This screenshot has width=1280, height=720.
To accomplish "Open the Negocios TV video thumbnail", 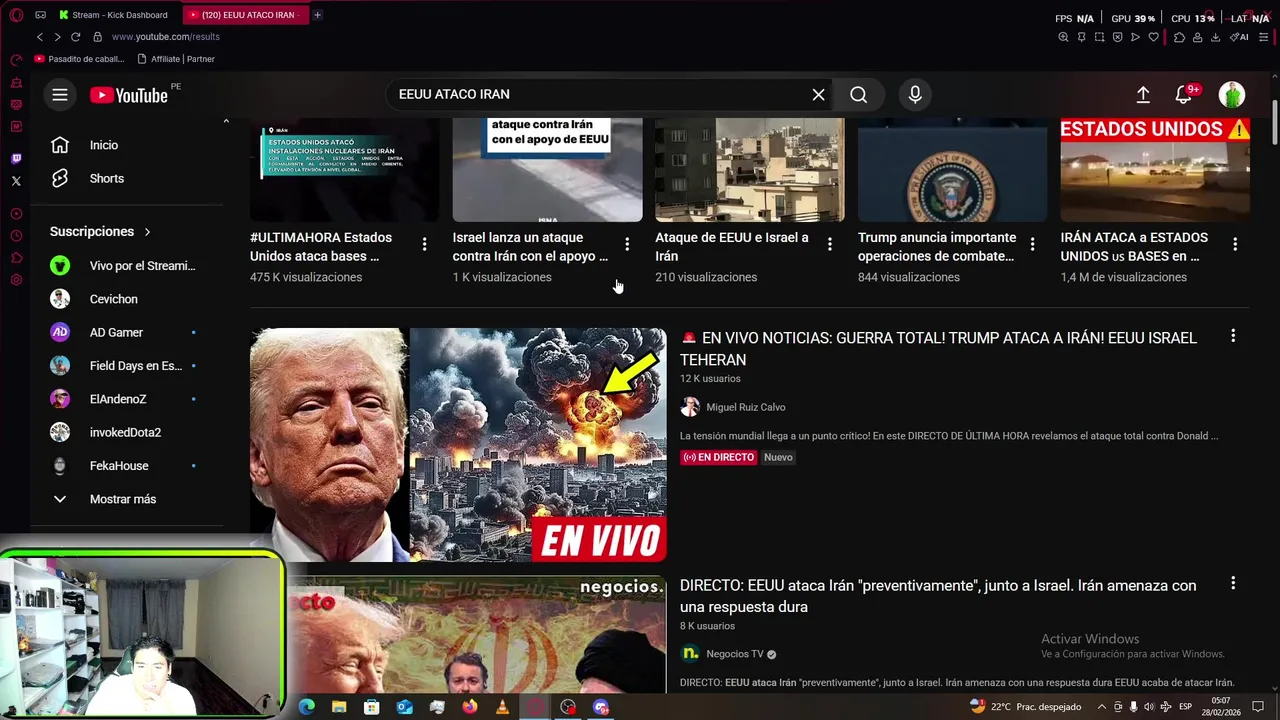I will pos(476,634).
